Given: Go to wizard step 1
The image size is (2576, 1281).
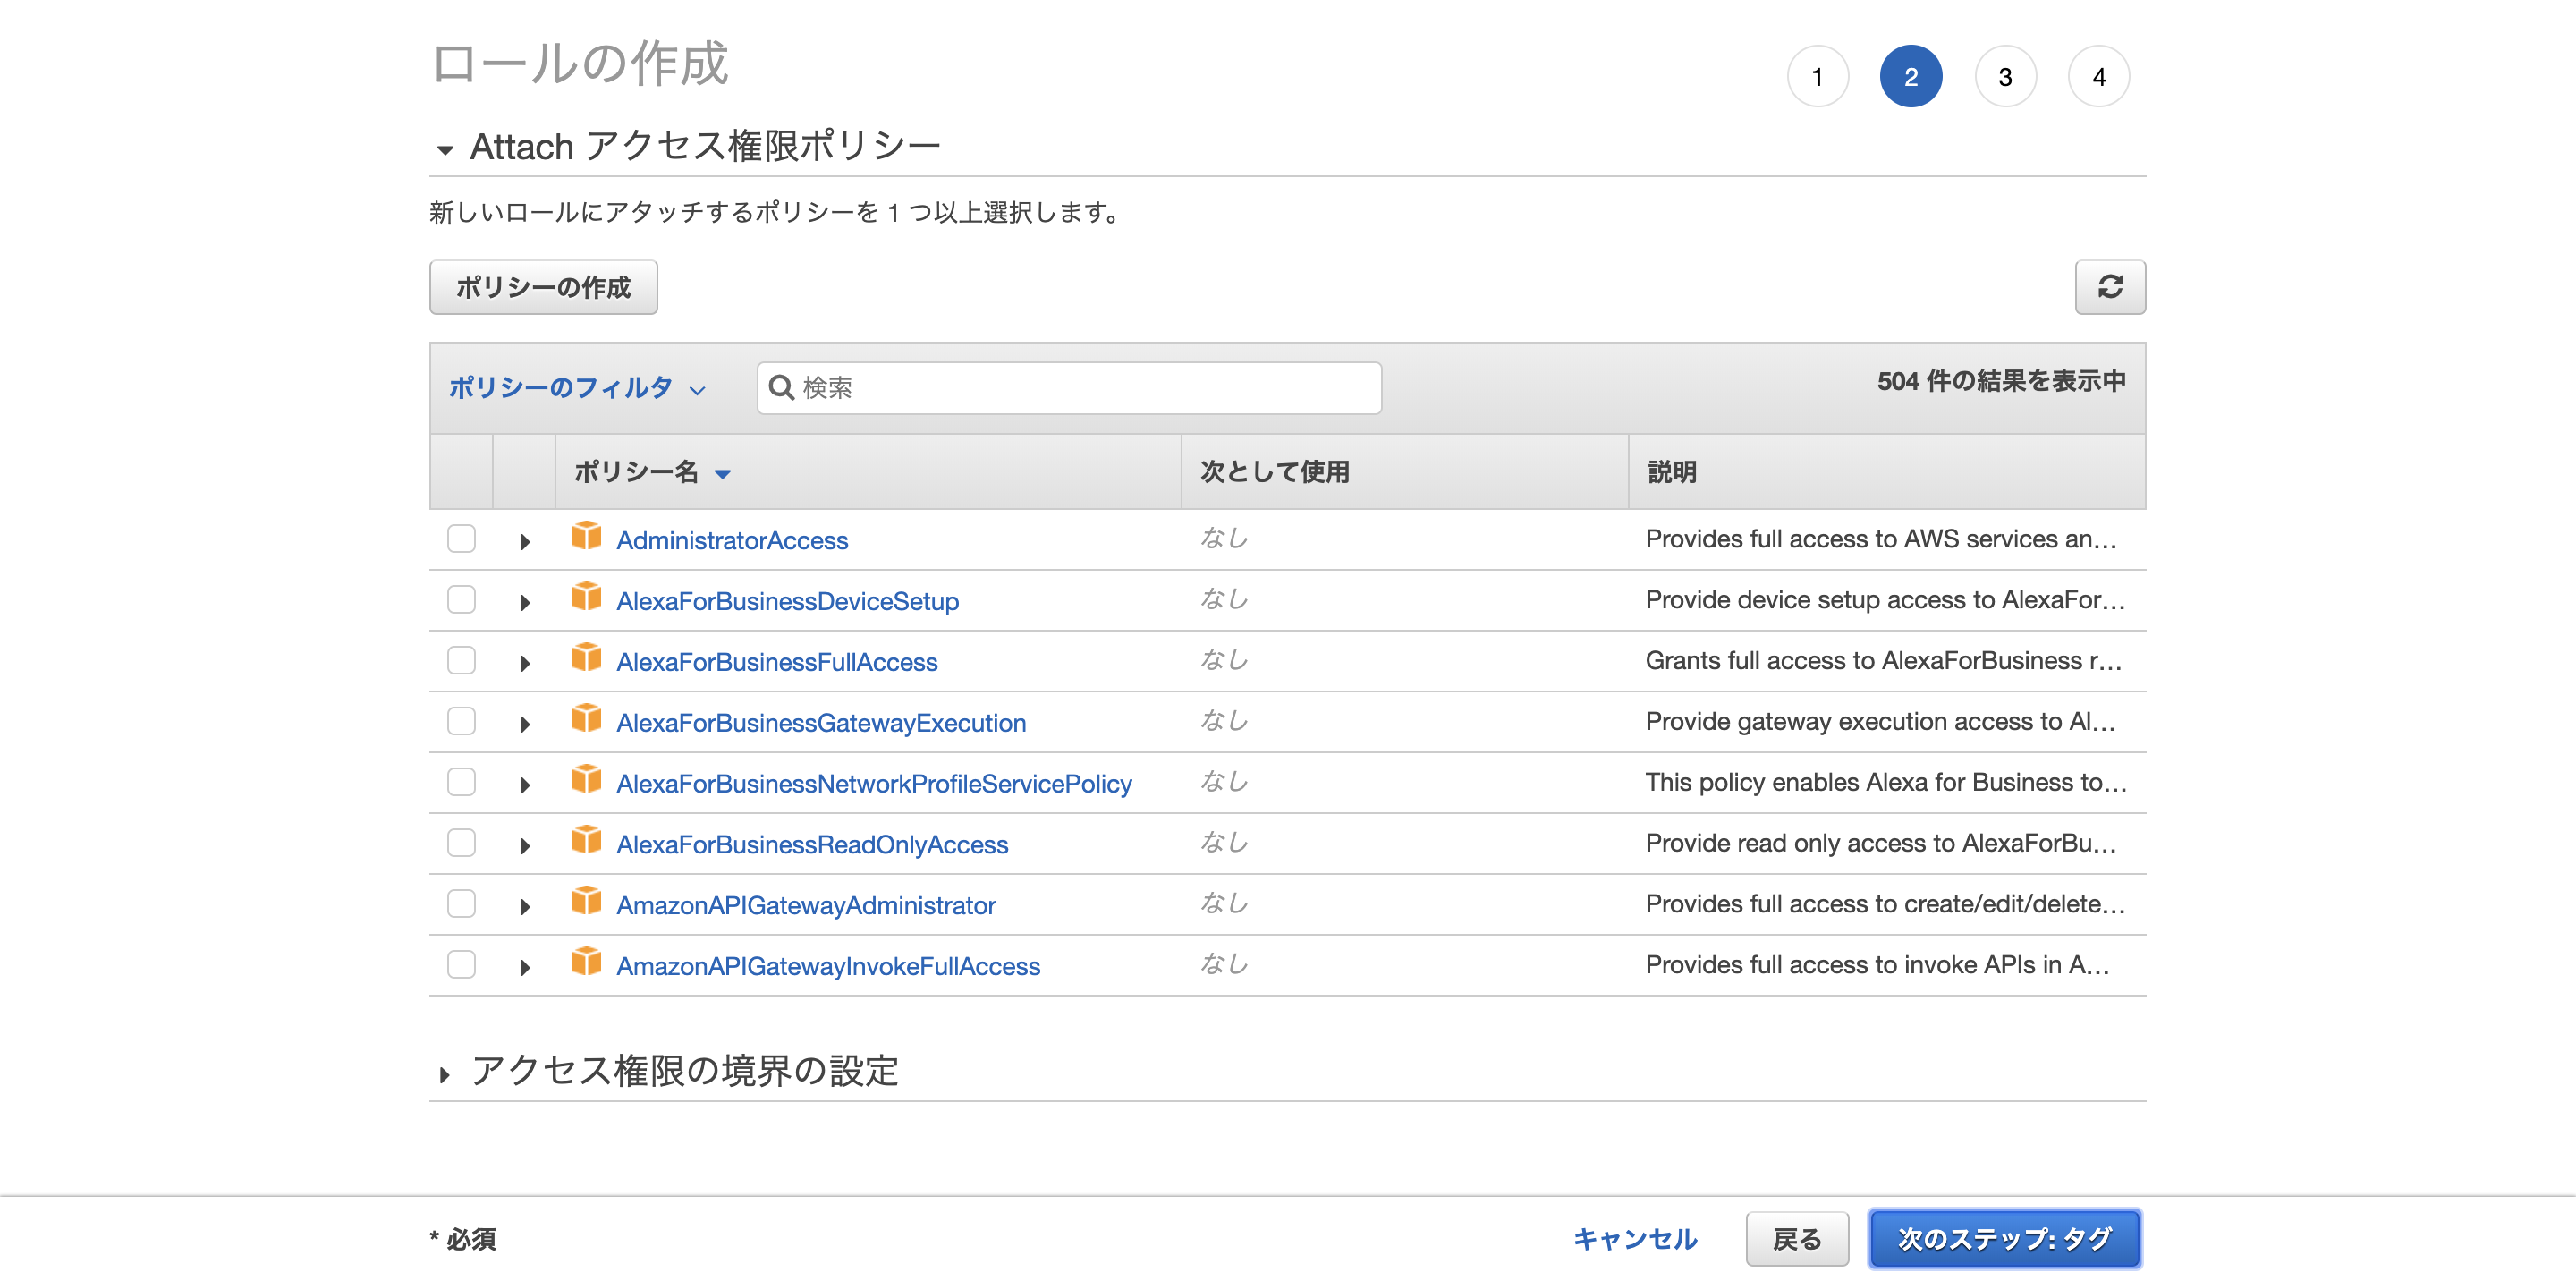Looking at the screenshot, I should pyautogui.click(x=1817, y=76).
